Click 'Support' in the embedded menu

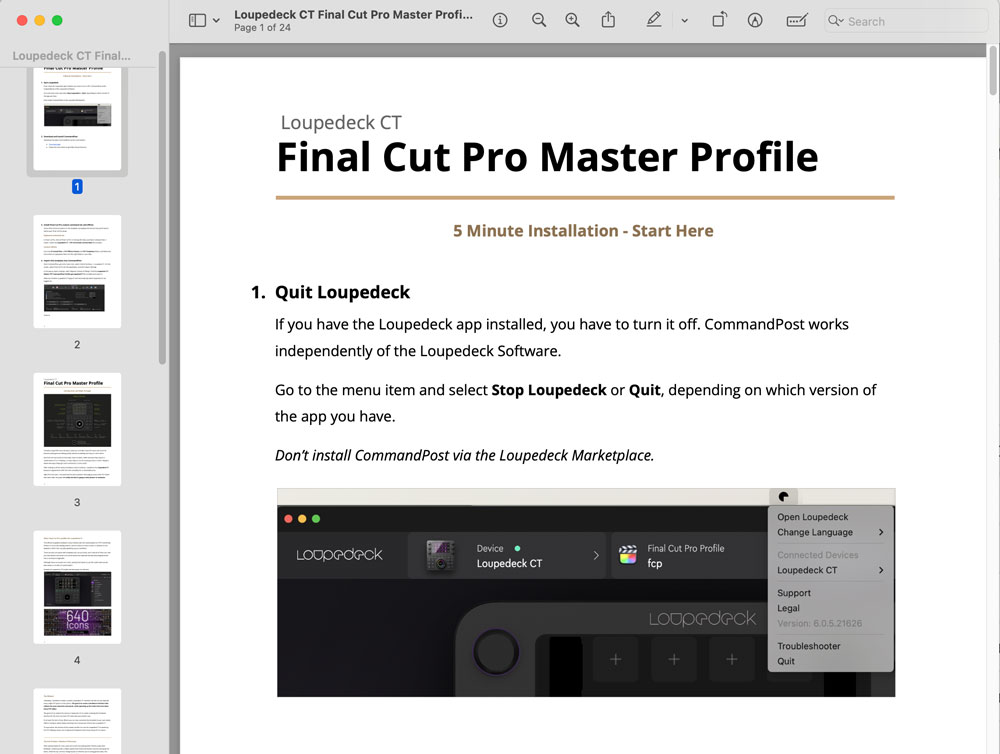(x=793, y=593)
